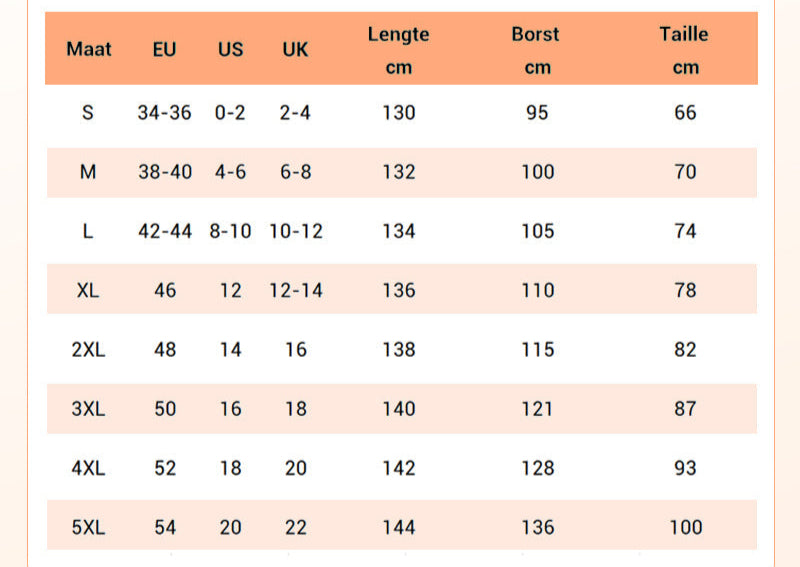800x567 pixels.
Task: Click the UK size 12-14 cell
Action: click(295, 291)
